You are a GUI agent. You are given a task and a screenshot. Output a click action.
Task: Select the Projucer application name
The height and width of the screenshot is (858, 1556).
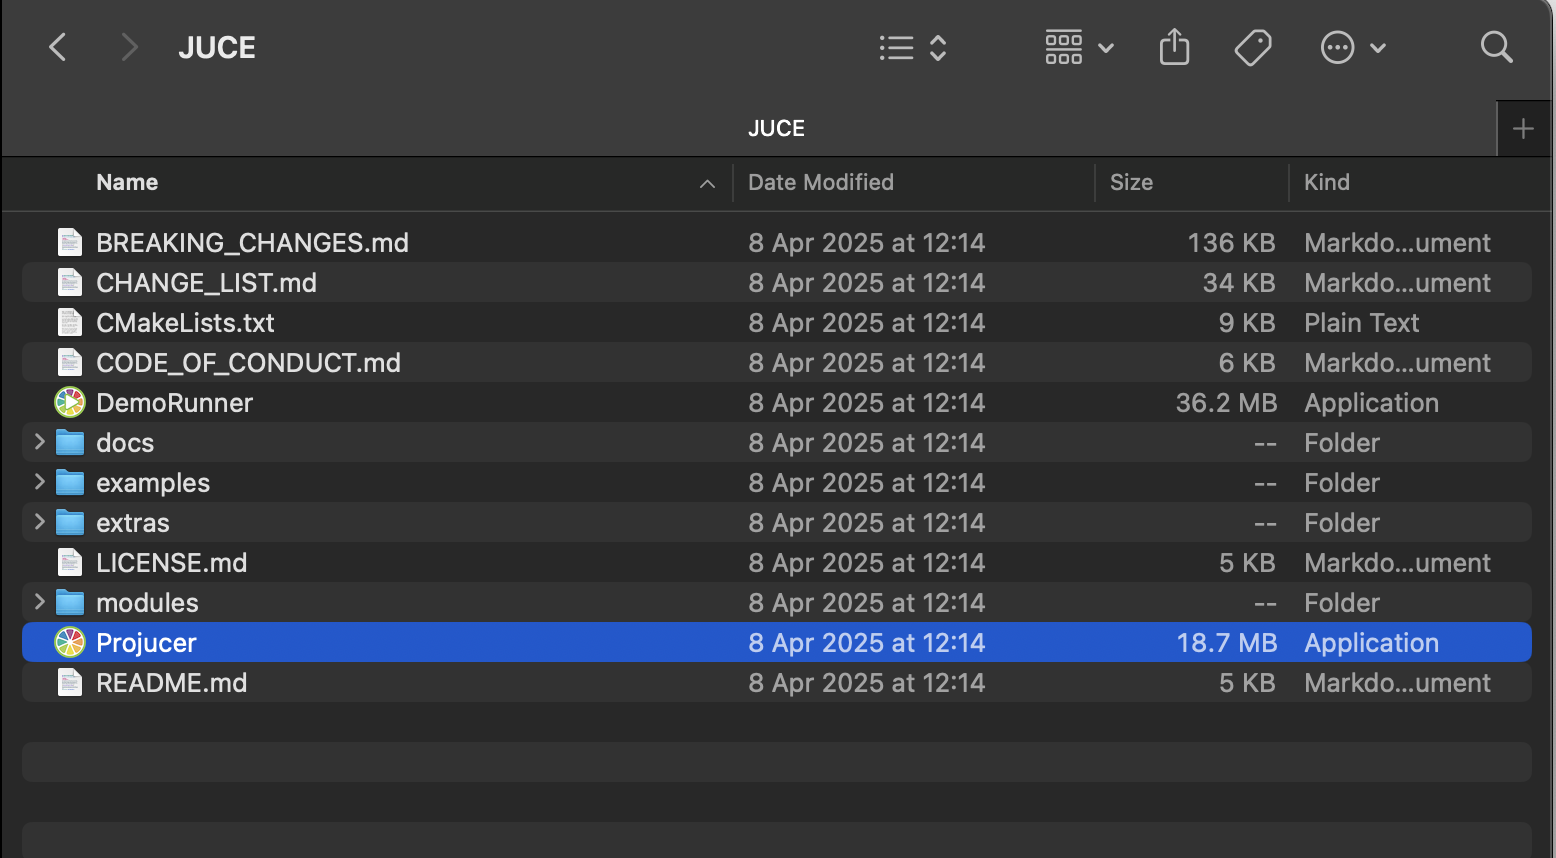(x=146, y=643)
